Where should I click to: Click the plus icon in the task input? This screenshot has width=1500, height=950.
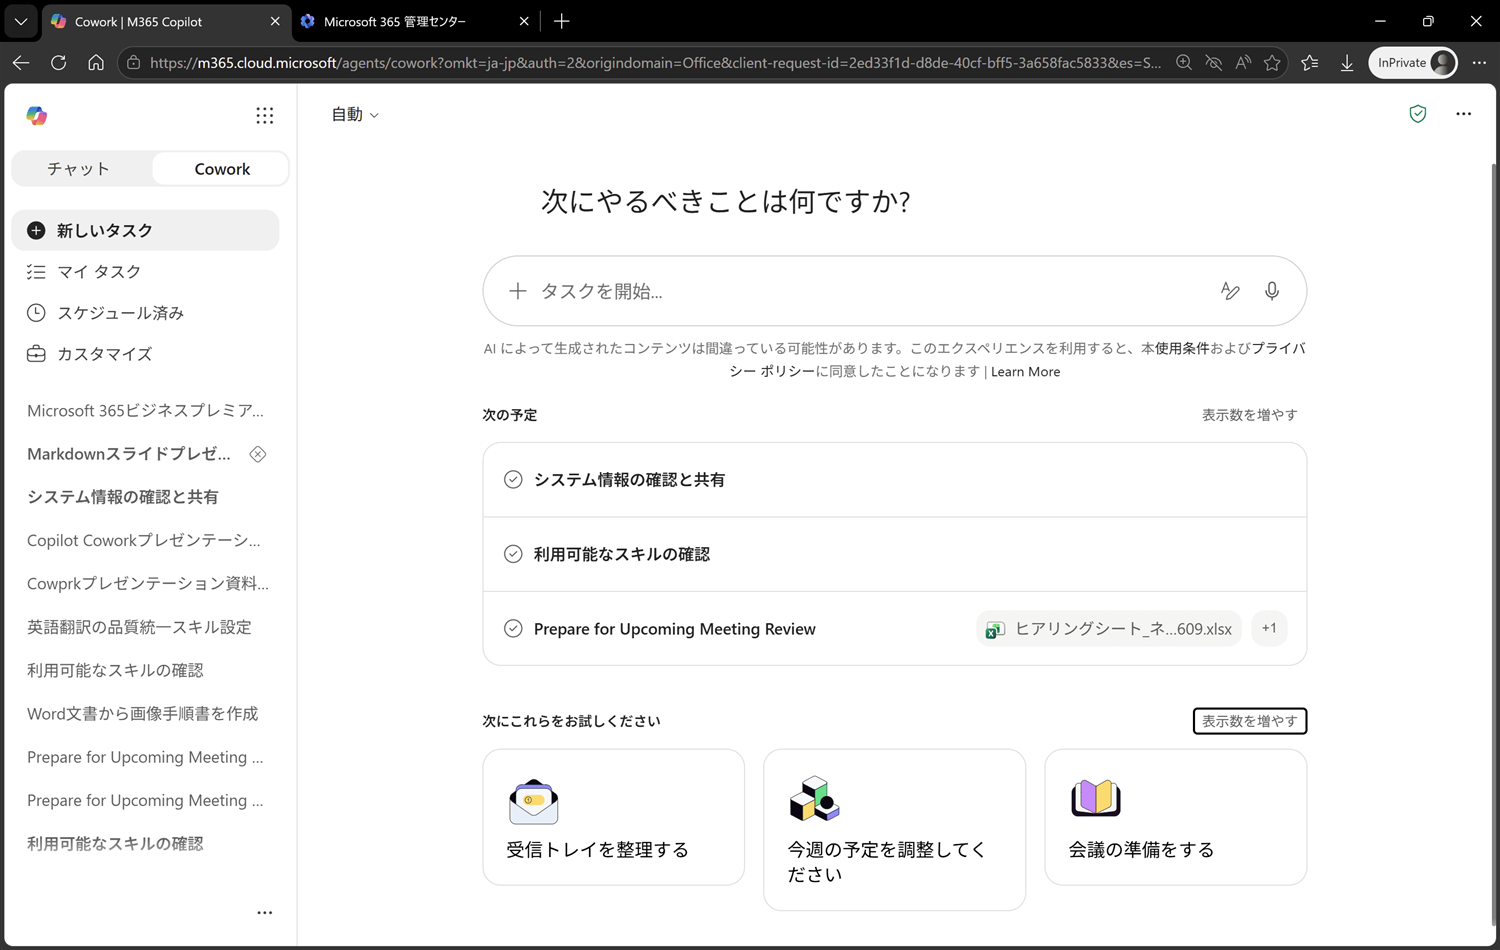[x=517, y=291]
